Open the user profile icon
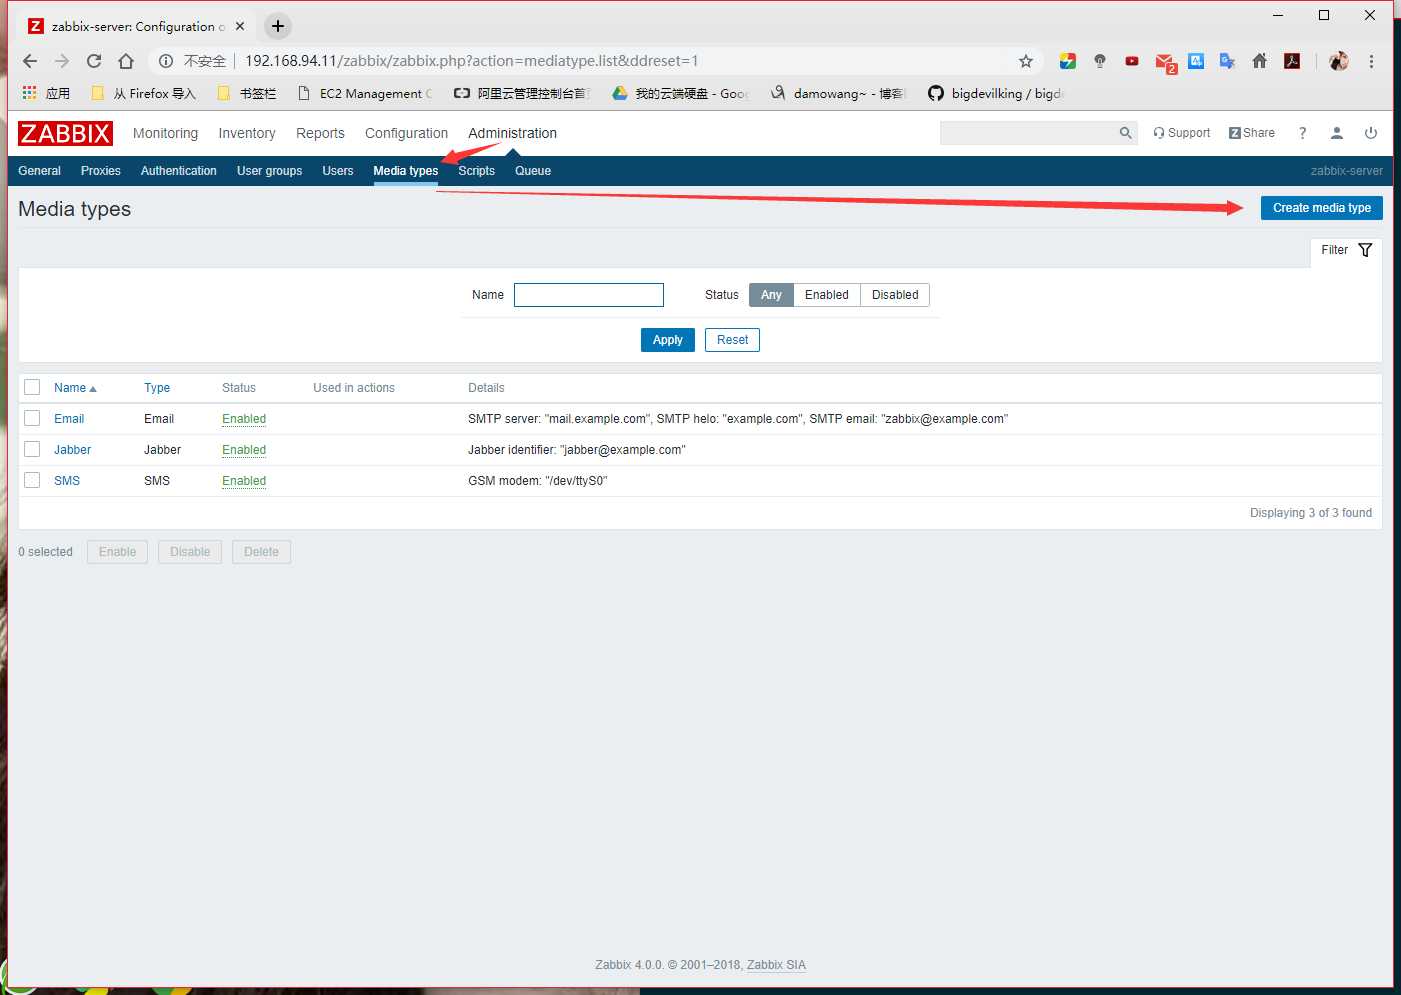 coord(1336,133)
